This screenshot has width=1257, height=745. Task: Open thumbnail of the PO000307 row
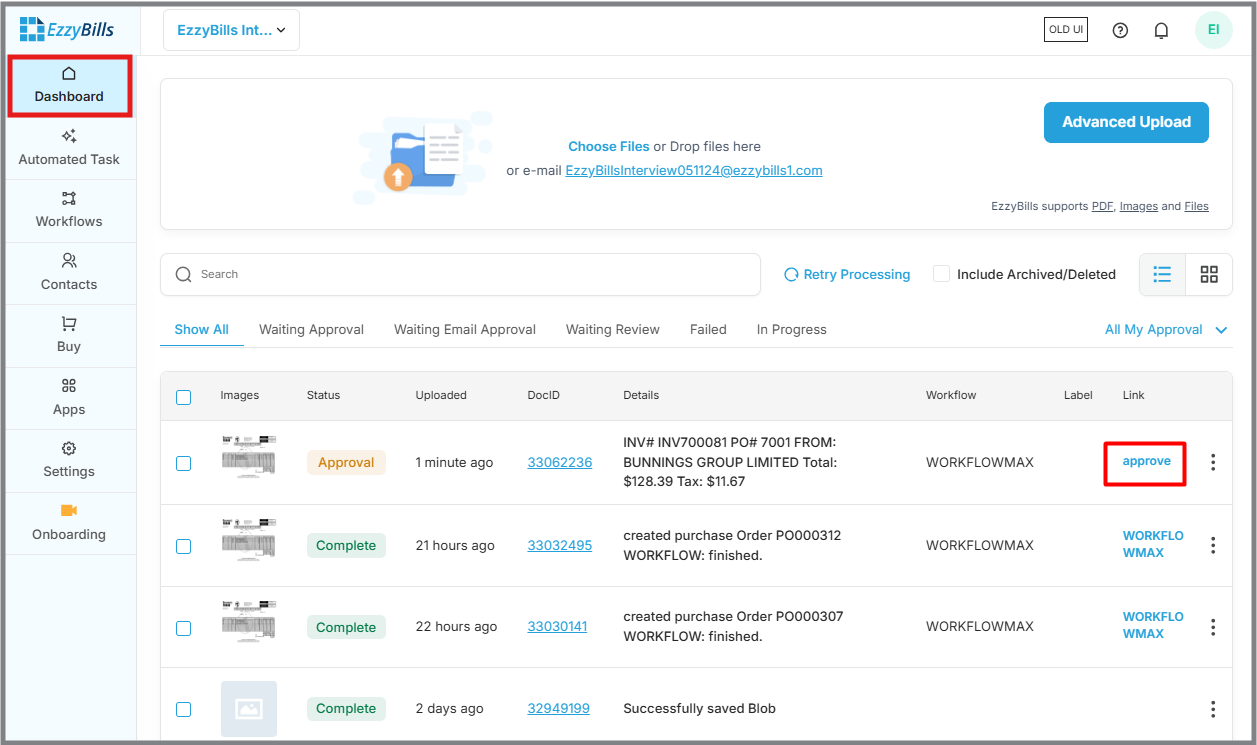point(249,621)
